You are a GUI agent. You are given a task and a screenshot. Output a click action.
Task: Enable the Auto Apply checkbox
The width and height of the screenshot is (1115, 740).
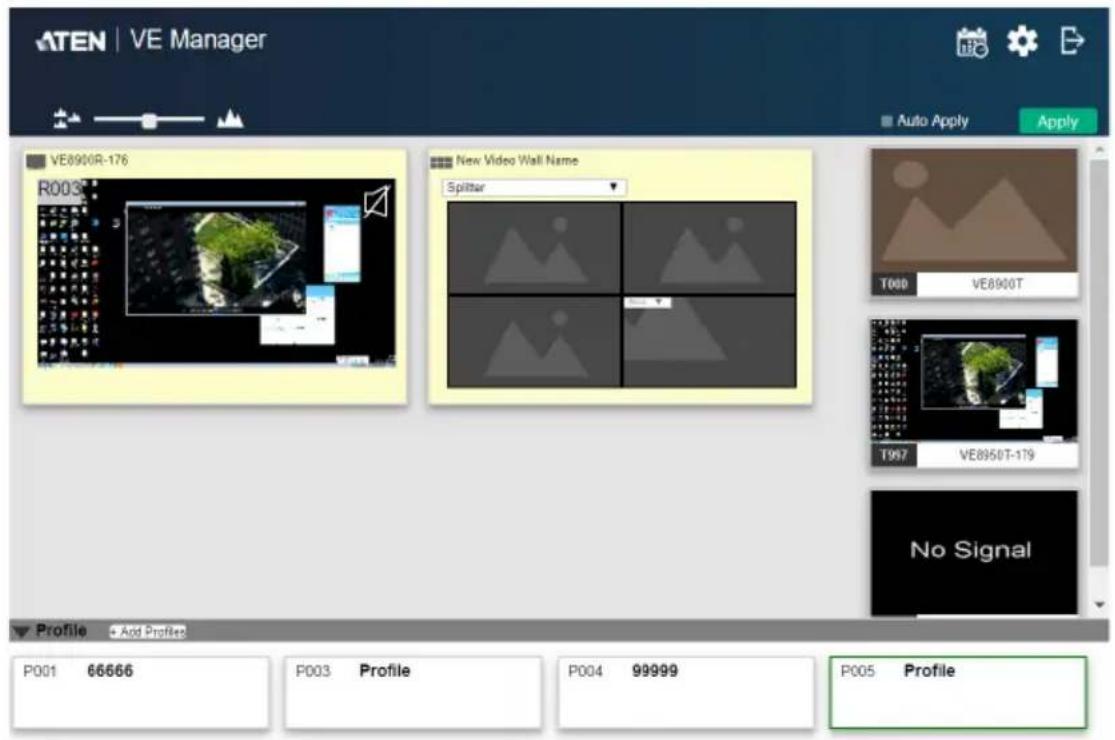(887, 121)
